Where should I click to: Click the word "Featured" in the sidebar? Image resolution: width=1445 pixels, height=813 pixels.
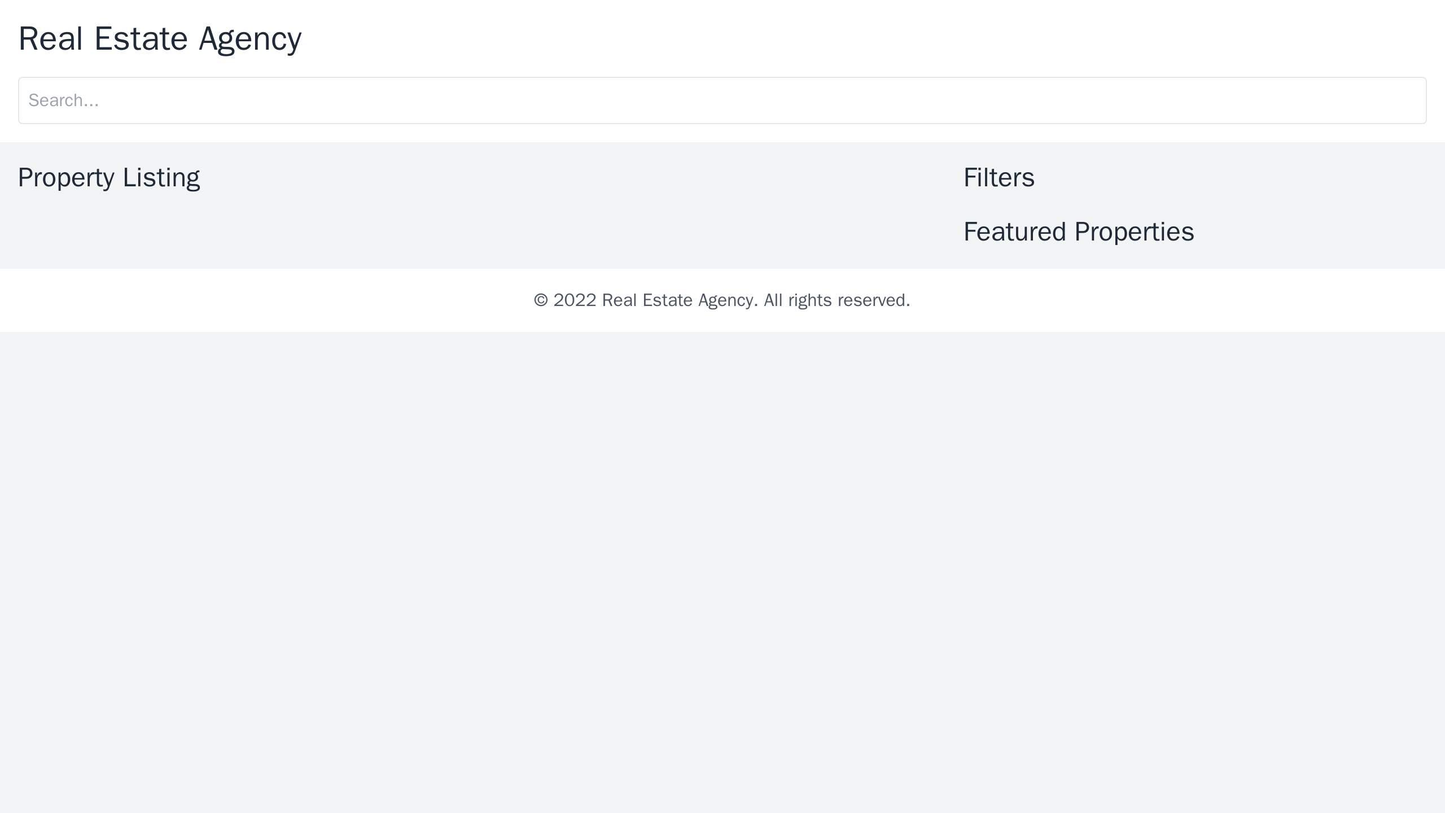[x=1014, y=232]
